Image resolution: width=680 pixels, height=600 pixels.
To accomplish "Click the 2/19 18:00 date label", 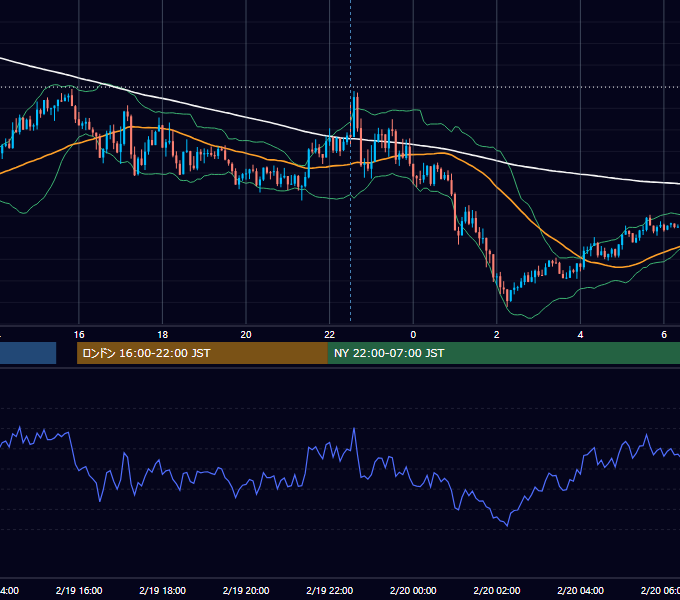I will 163,590.
